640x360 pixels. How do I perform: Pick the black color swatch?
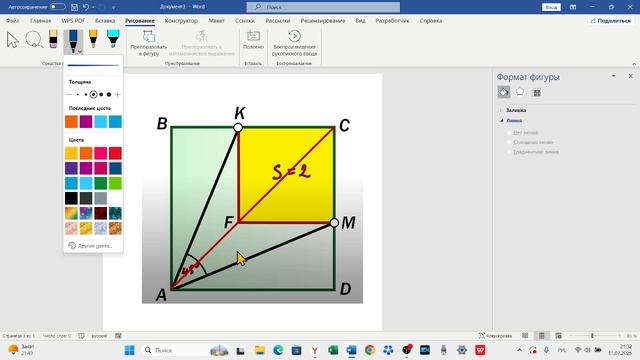71,198
